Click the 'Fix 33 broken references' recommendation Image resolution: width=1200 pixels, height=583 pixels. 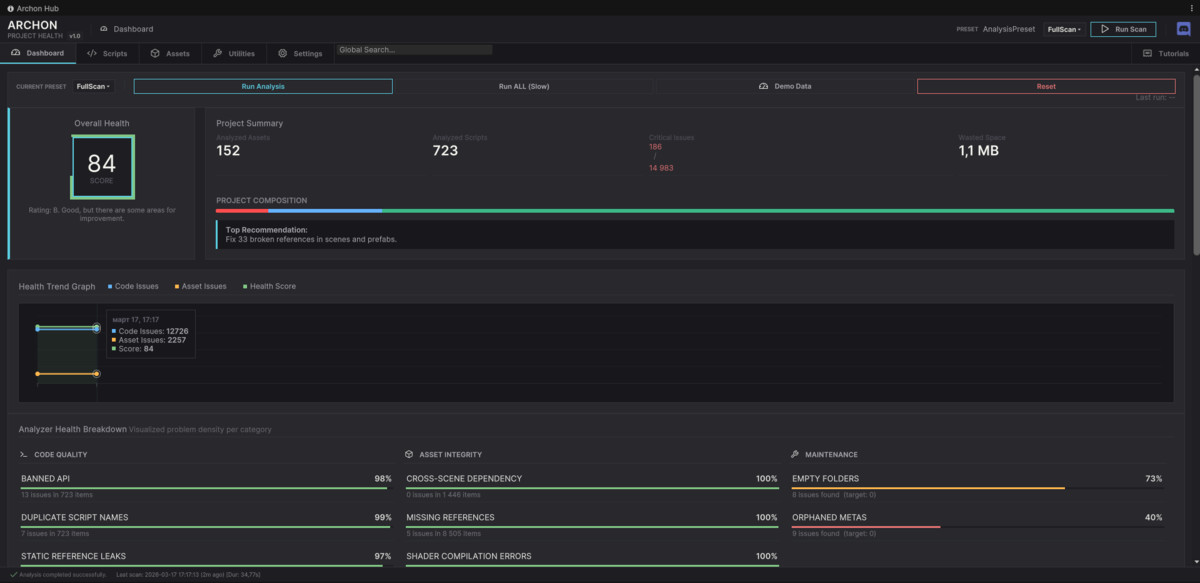[311, 240]
